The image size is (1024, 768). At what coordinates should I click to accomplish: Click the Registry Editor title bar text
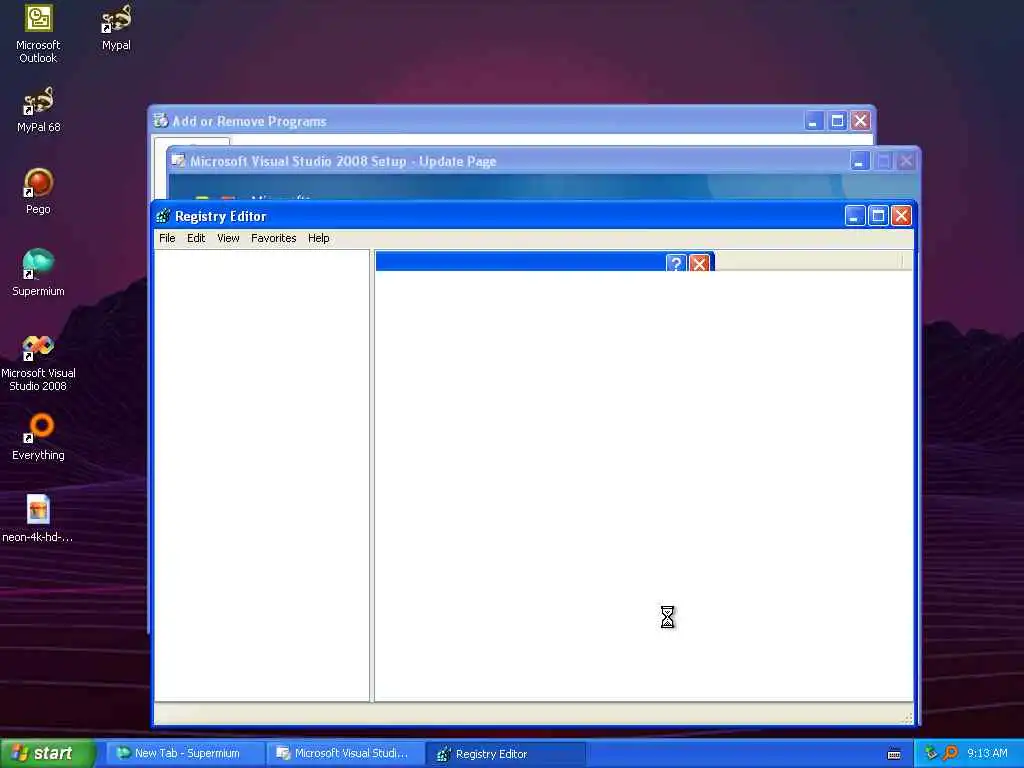coord(221,216)
